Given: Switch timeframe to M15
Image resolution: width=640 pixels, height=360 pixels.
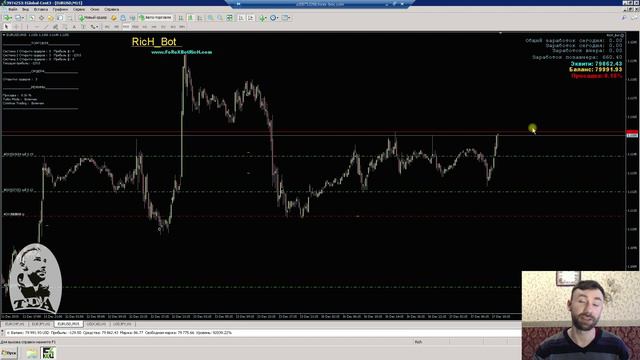Looking at the screenshot, I should (x=127, y=27).
